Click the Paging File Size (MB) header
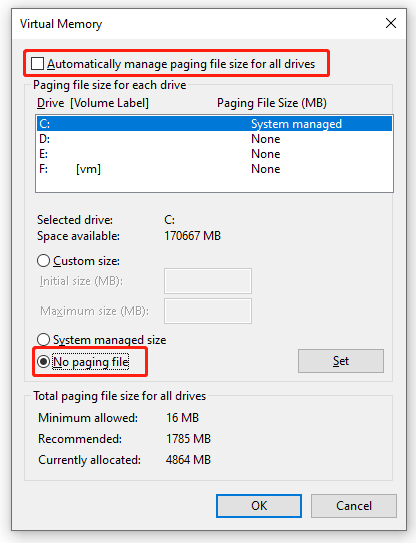 click(272, 103)
